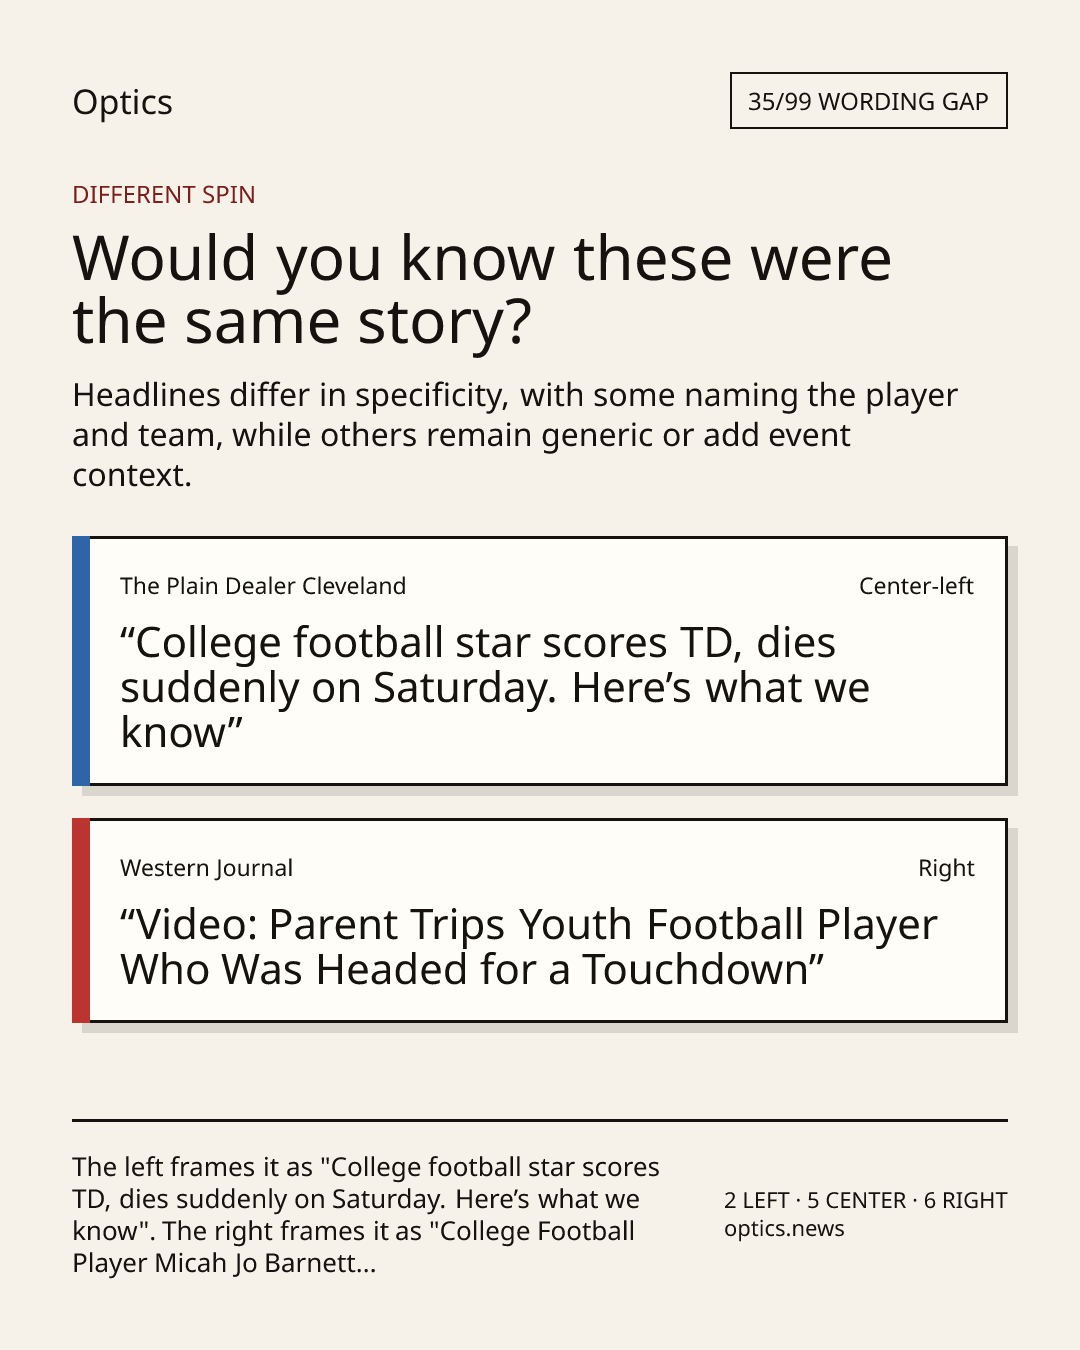Click the Western Journal source name
Viewport: 1080px width, 1350px height.
[x=206, y=868]
